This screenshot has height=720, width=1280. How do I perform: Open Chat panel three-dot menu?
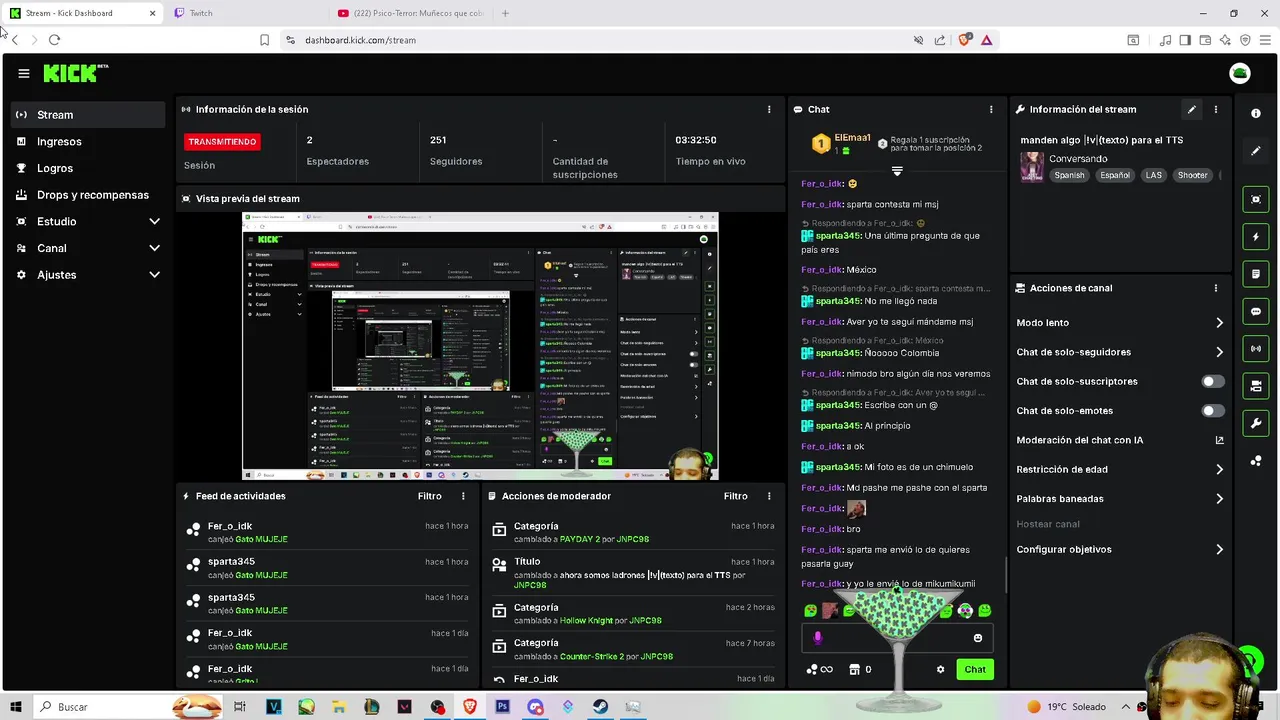click(x=991, y=109)
